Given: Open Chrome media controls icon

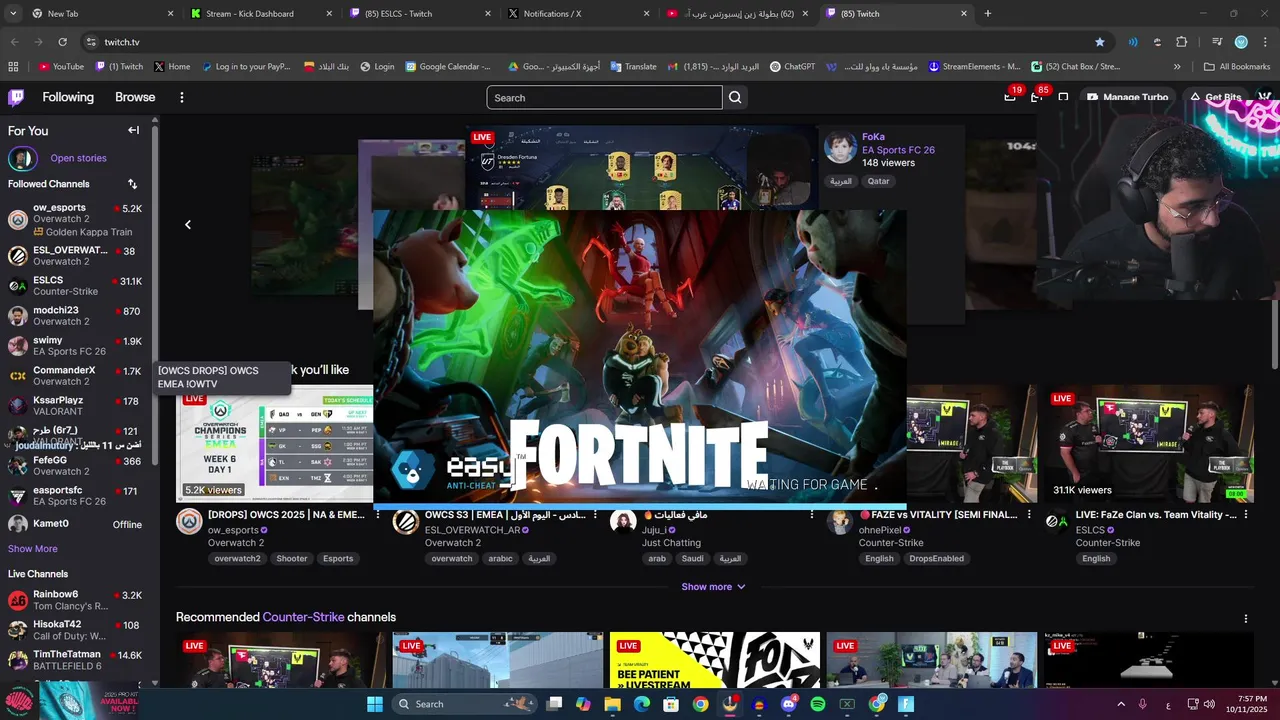Looking at the screenshot, I should (1217, 42).
